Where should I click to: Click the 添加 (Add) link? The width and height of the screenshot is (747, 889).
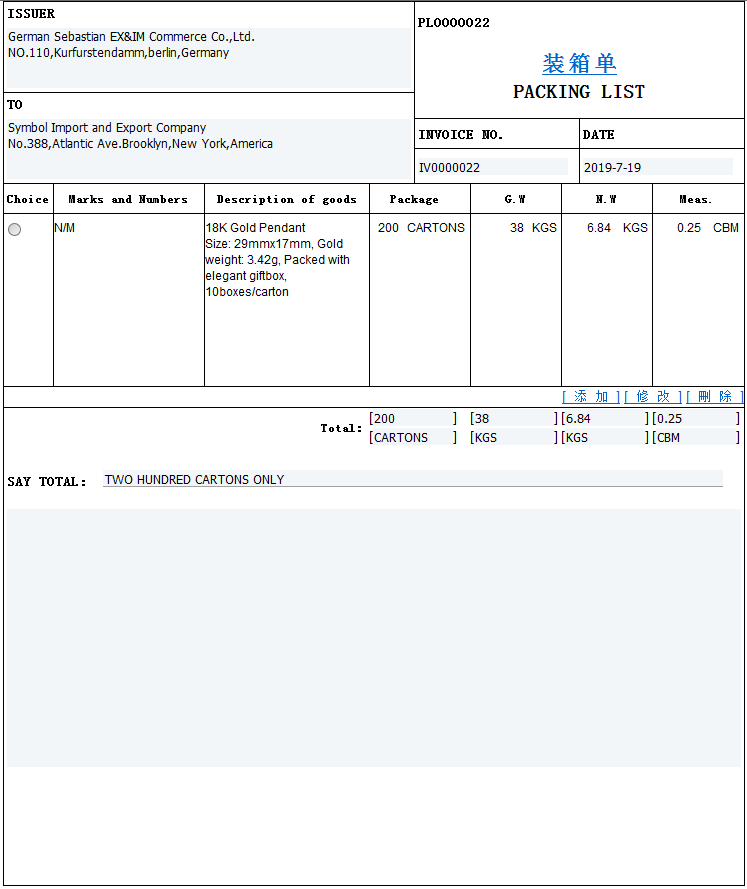(x=590, y=397)
